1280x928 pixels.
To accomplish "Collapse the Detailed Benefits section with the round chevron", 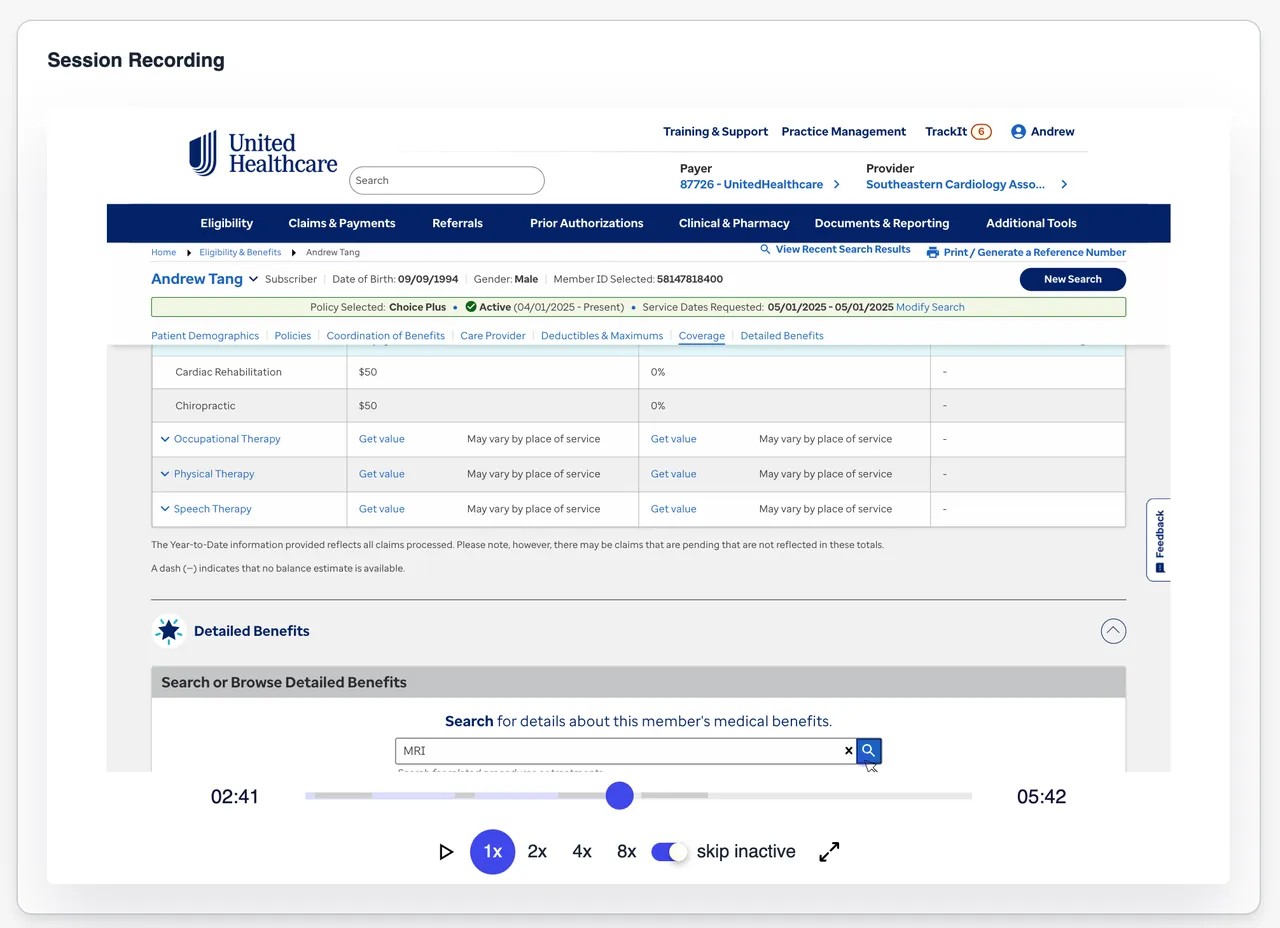I will coord(1113,631).
